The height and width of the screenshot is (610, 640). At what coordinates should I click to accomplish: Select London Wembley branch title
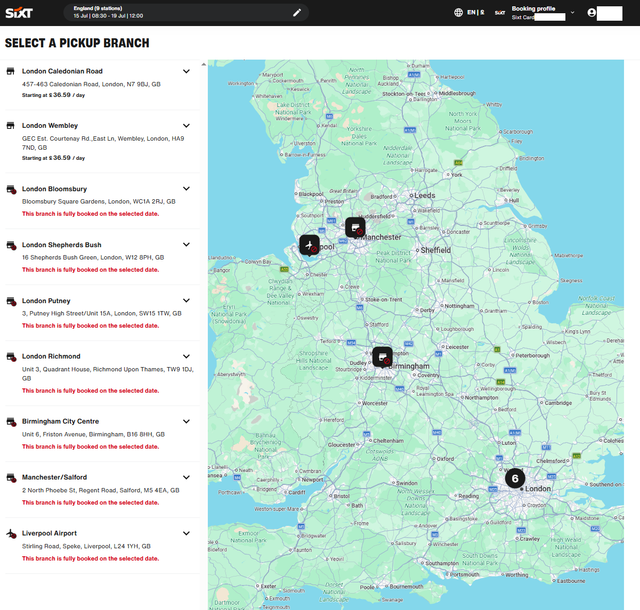(x=50, y=125)
